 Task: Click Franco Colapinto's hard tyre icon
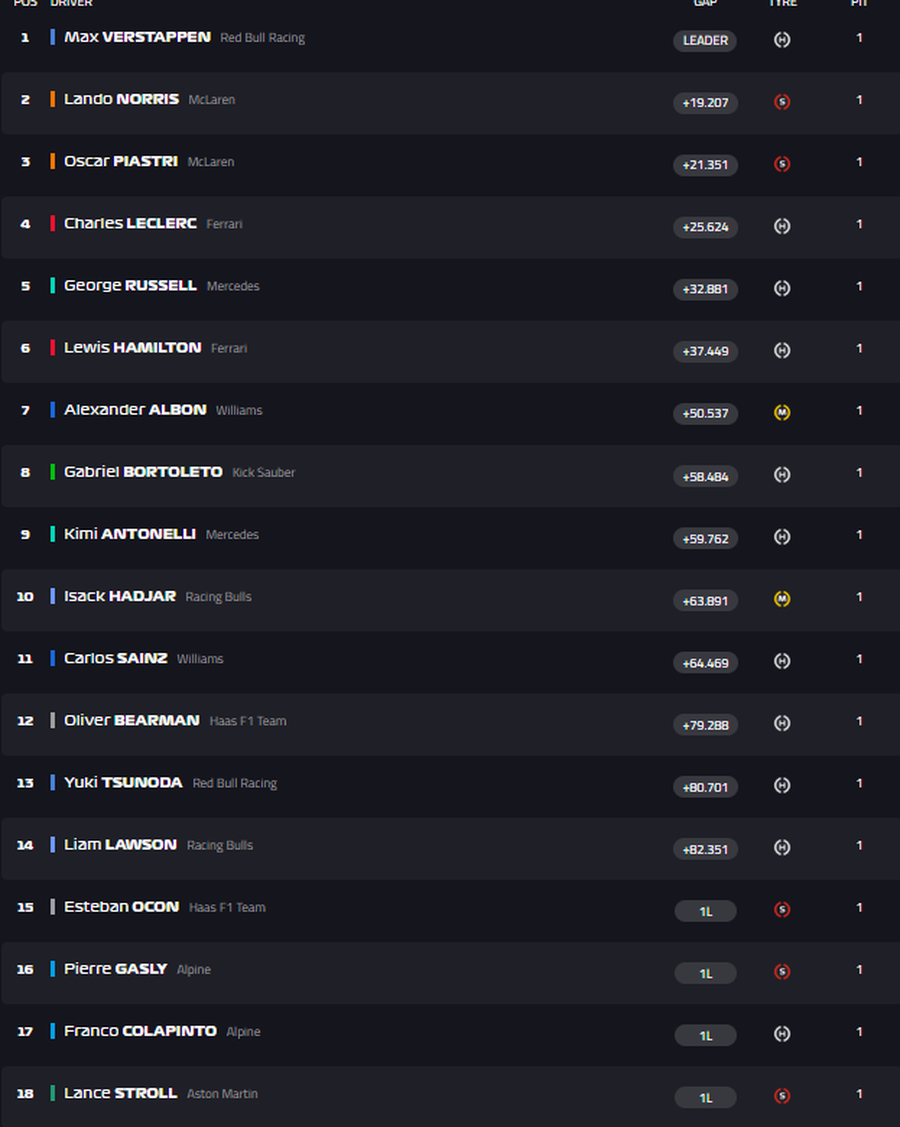782,1034
